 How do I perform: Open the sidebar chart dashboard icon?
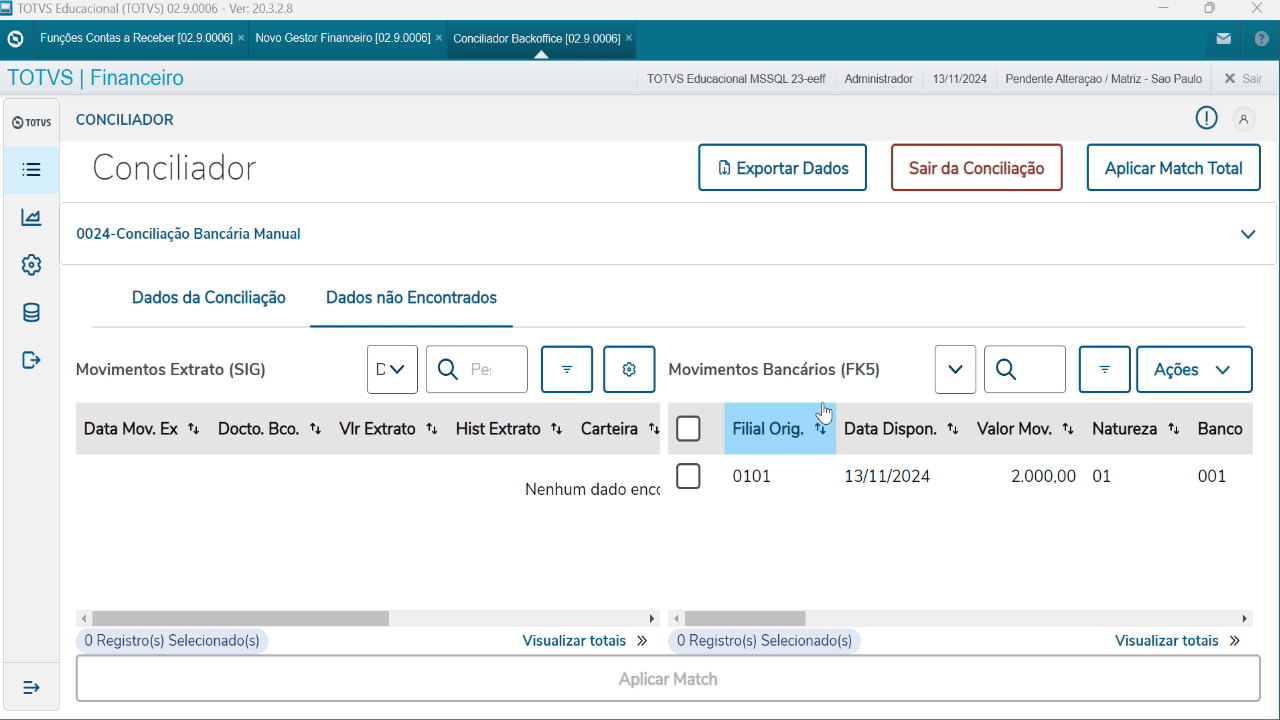(31, 217)
